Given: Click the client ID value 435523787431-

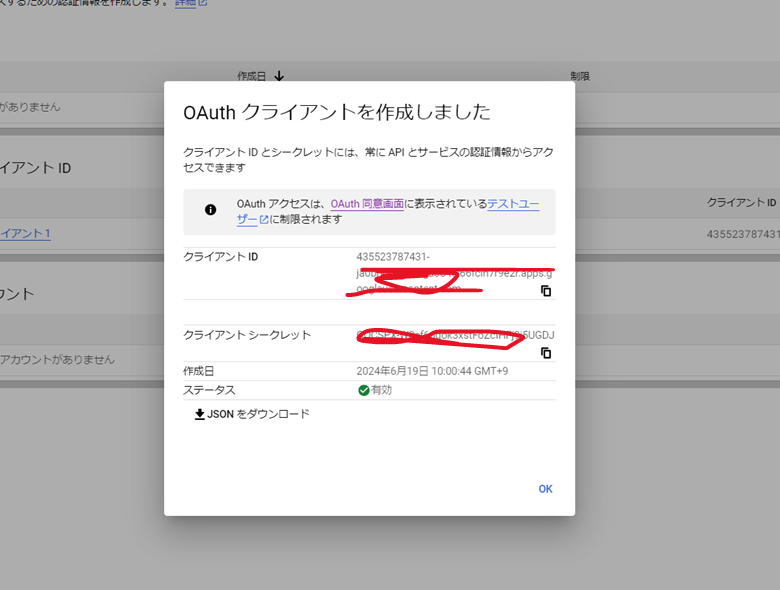Looking at the screenshot, I should 393,257.
